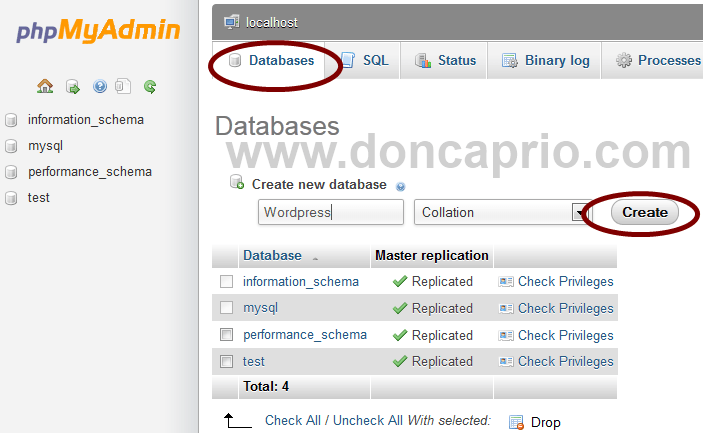703x433 pixels.
Task: Tick the information_schema checkbox
Action: pos(226,281)
